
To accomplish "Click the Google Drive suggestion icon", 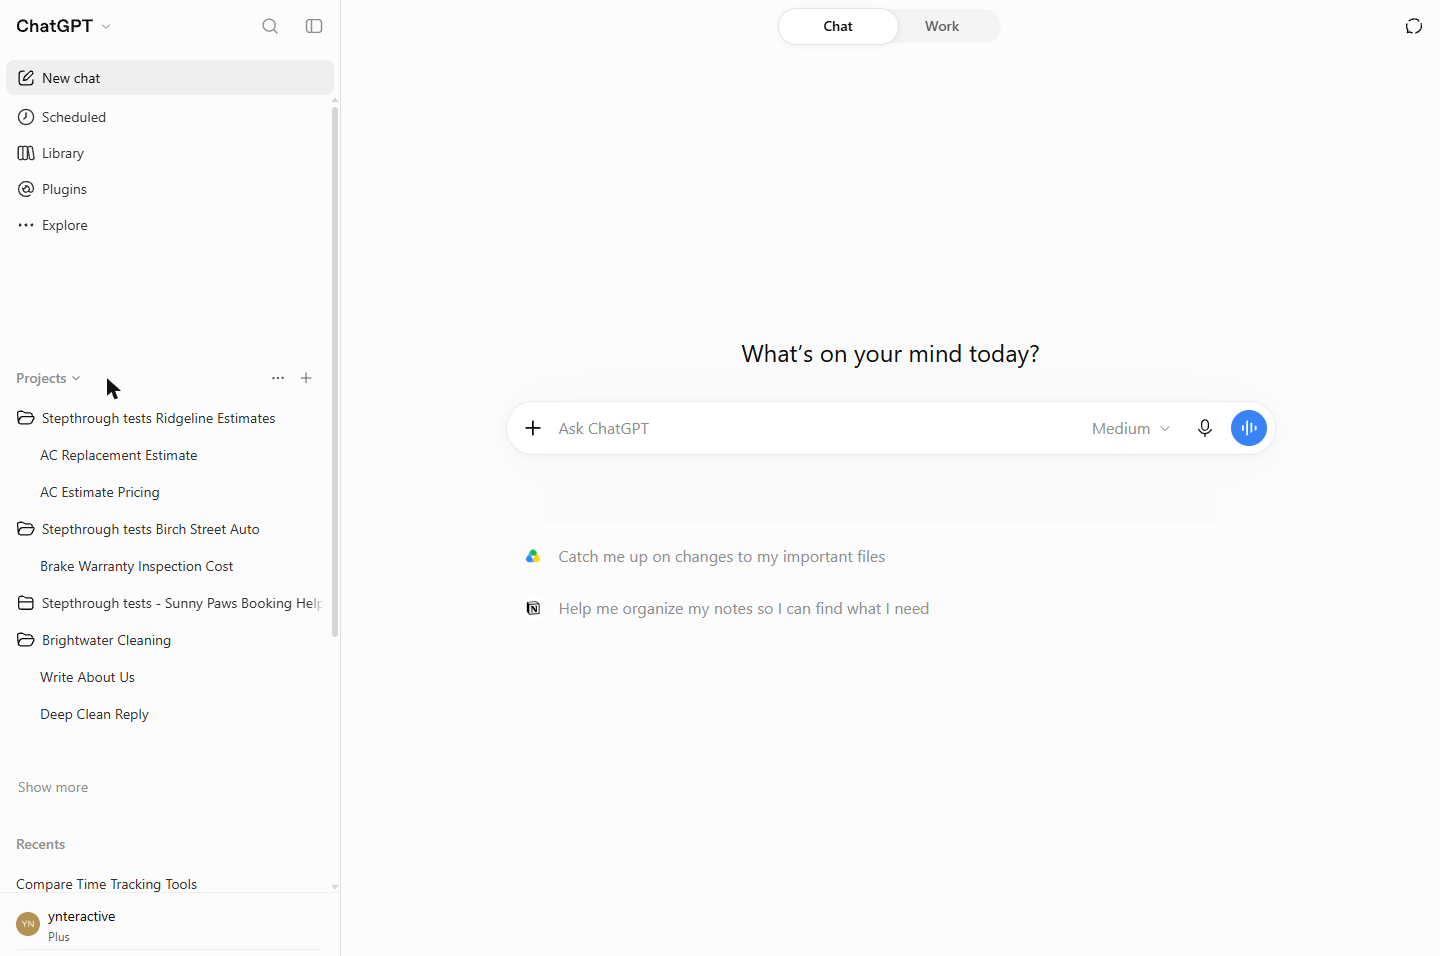I will (x=533, y=556).
